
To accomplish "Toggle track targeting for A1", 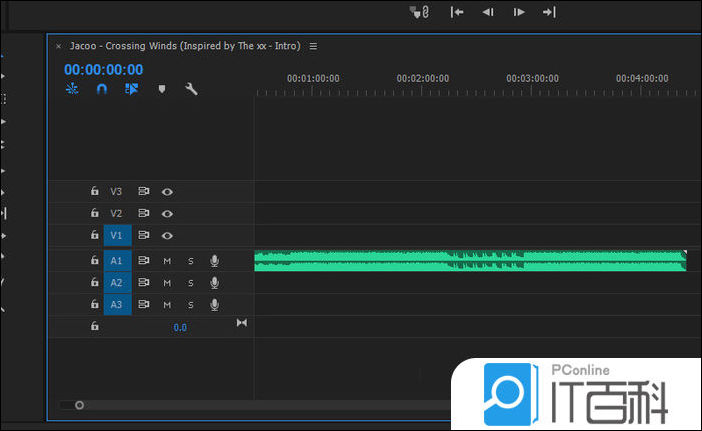I will click(x=116, y=261).
